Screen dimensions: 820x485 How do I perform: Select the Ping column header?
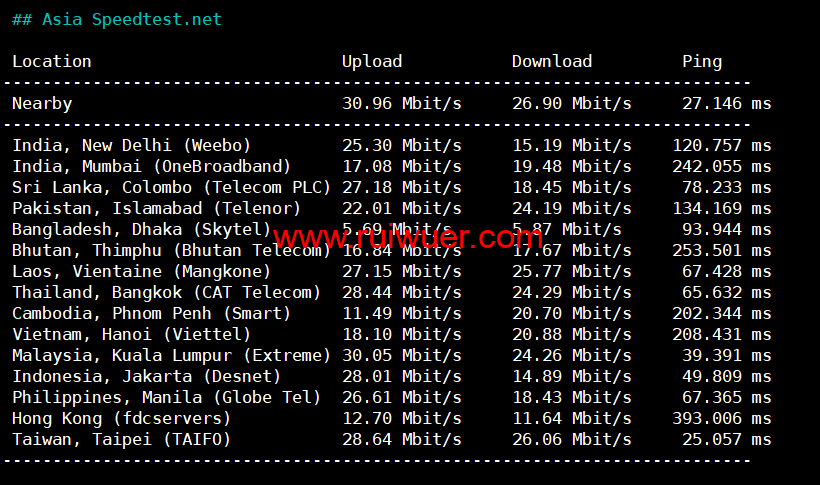tap(702, 62)
